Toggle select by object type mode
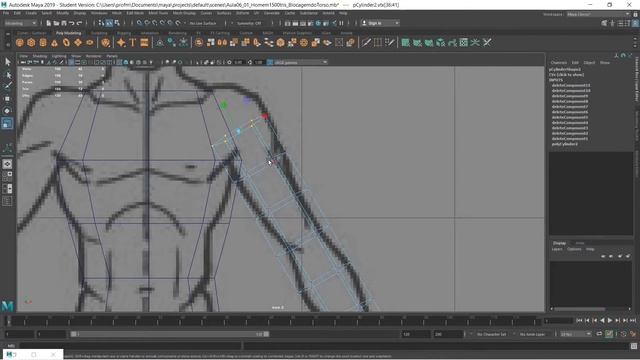This screenshot has height=360, width=640. (x=109, y=23)
